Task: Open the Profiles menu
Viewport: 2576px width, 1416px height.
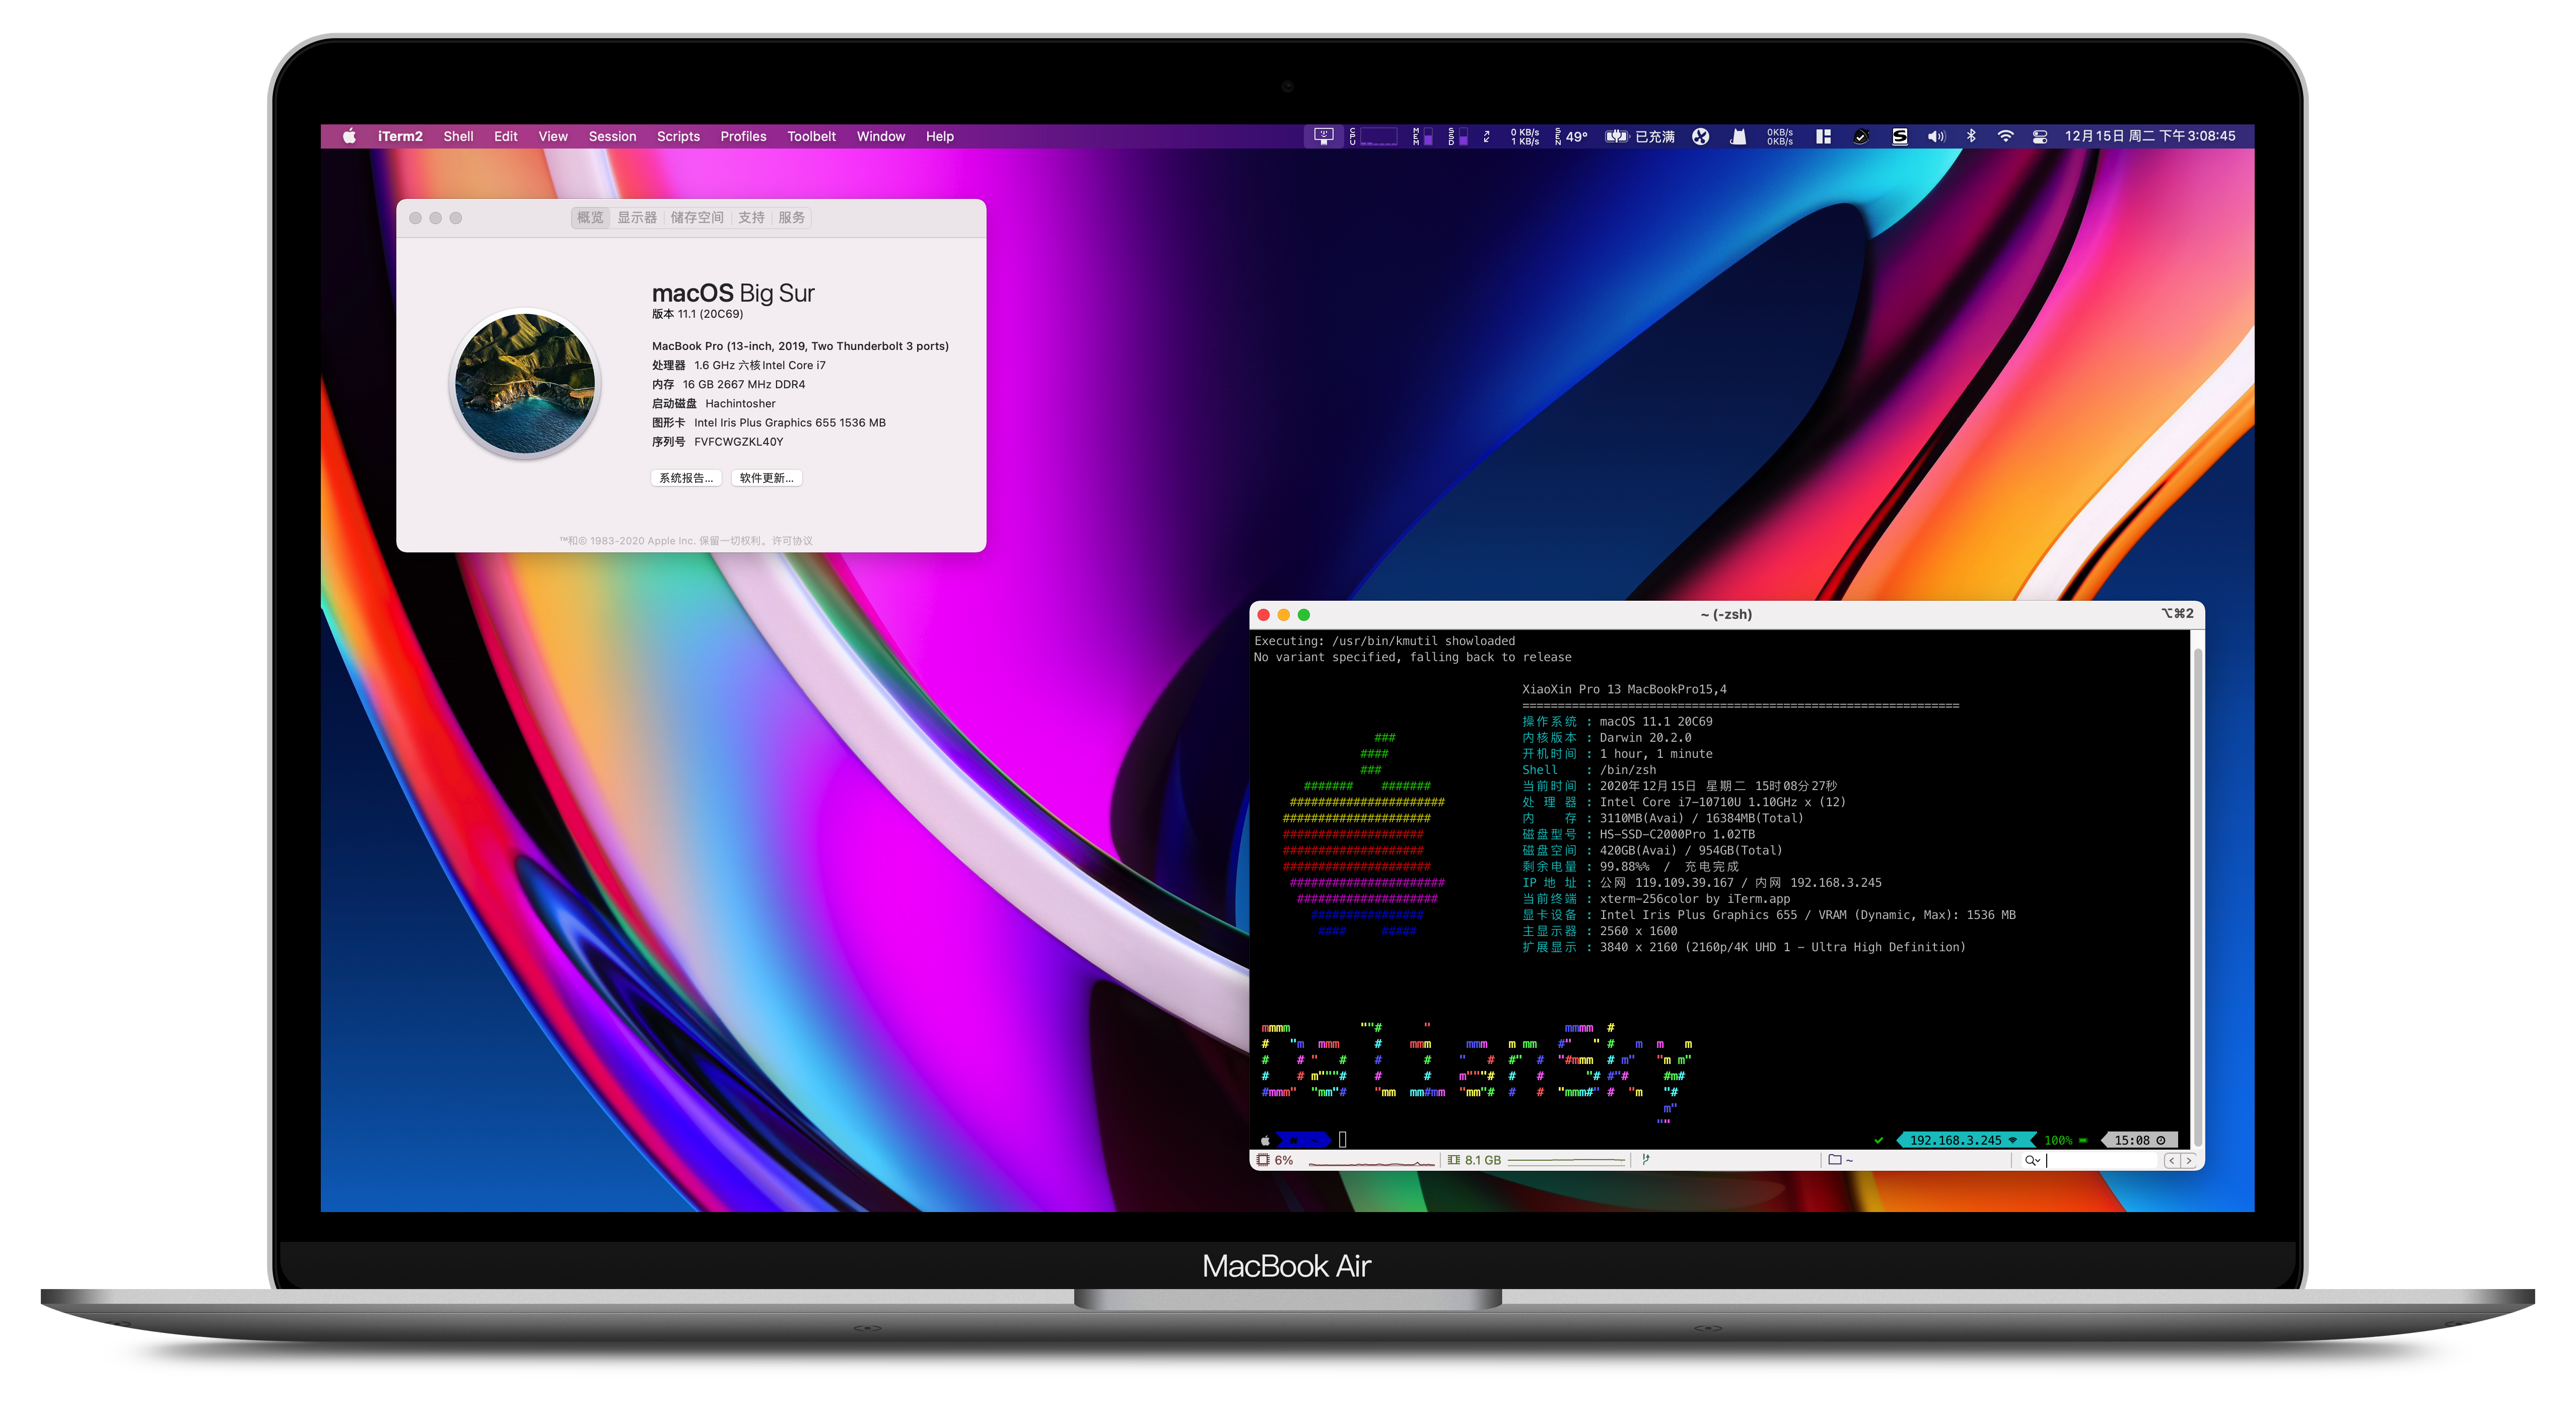Action: pos(743,136)
